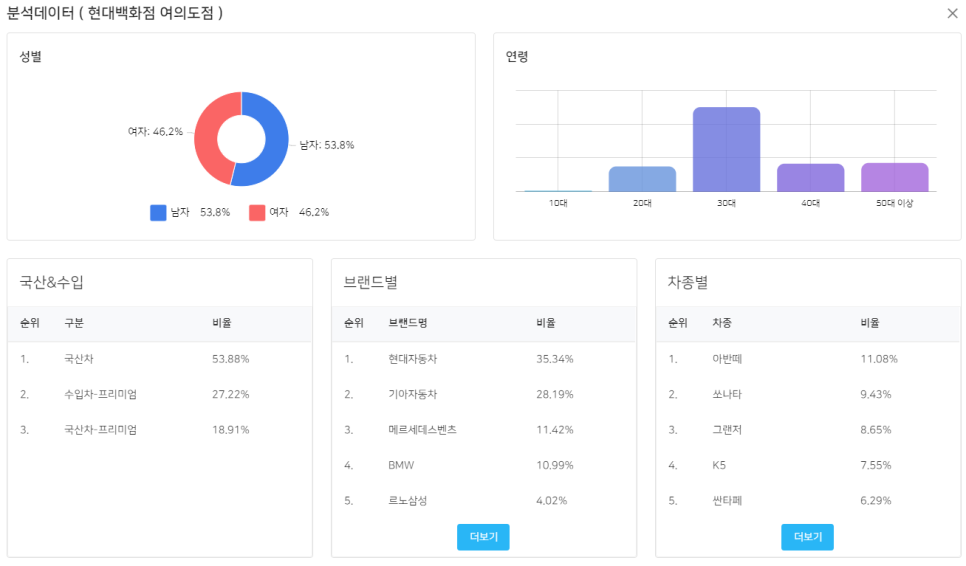This screenshot has height=566, width=966.
Task: Select the 메르세데스벤츠 brand row
Action: pos(484,430)
